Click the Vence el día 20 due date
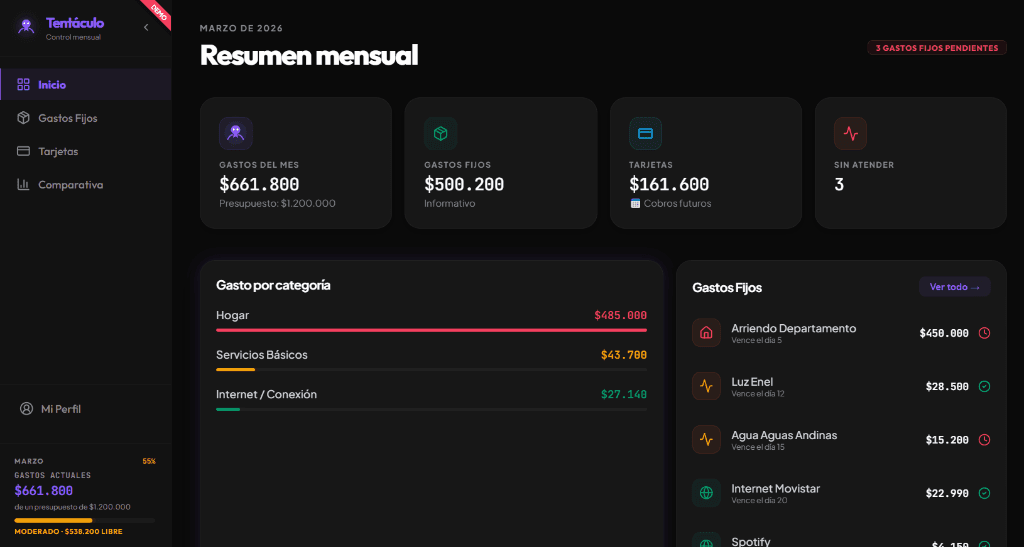Screen dimensions: 1024x547 pyautogui.click(x=760, y=501)
